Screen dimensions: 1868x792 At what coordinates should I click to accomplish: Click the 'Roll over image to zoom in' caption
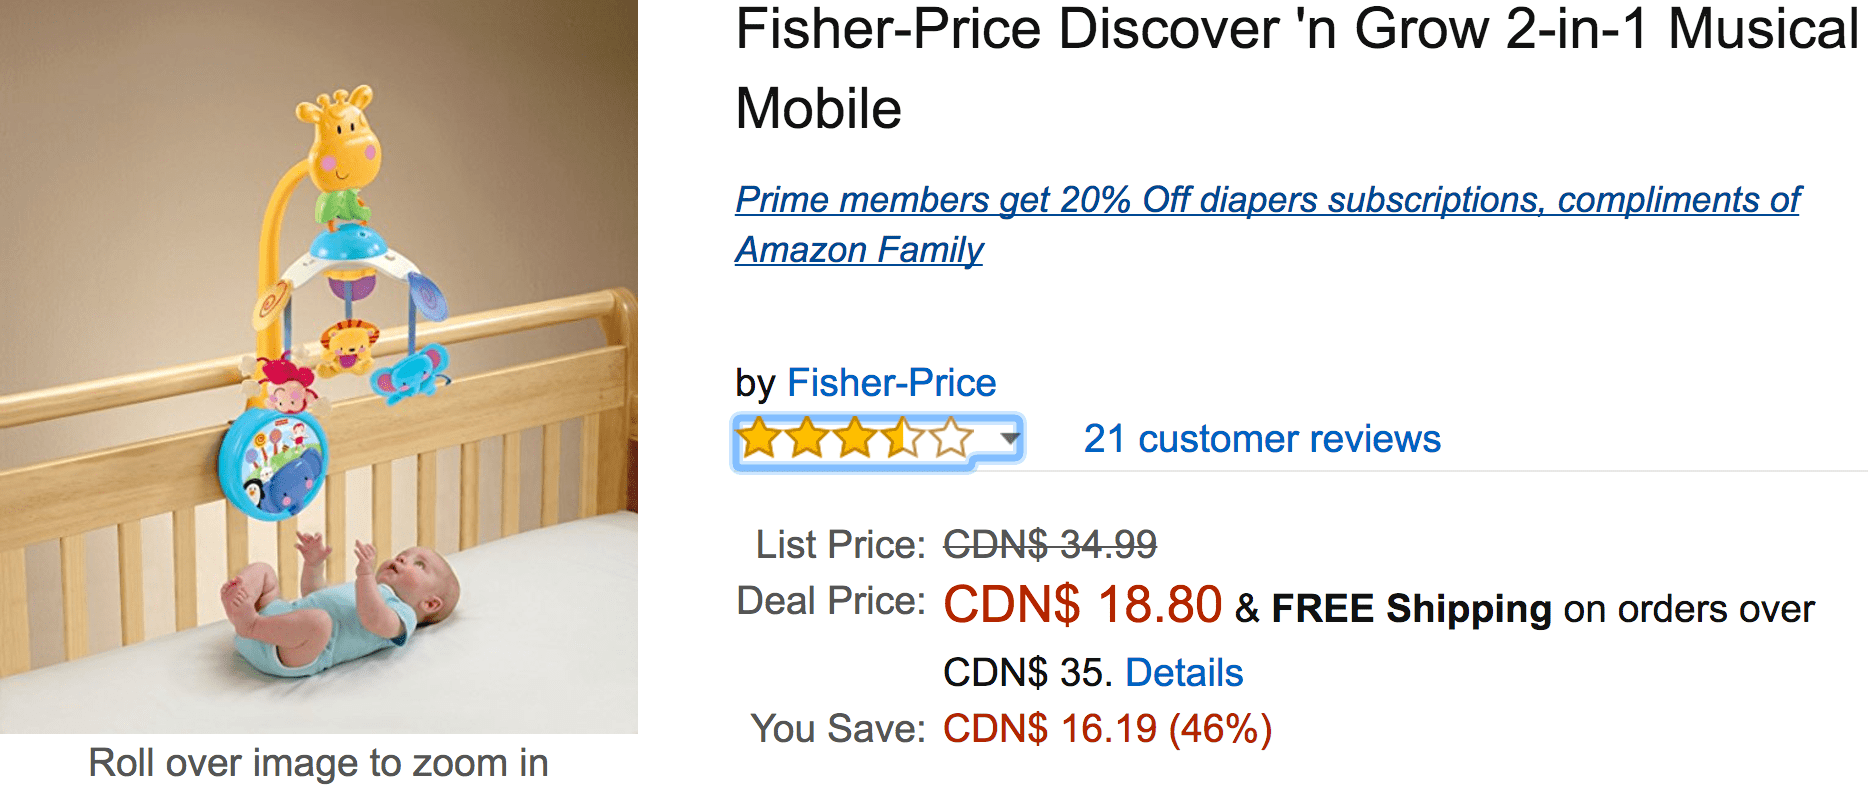tap(318, 763)
